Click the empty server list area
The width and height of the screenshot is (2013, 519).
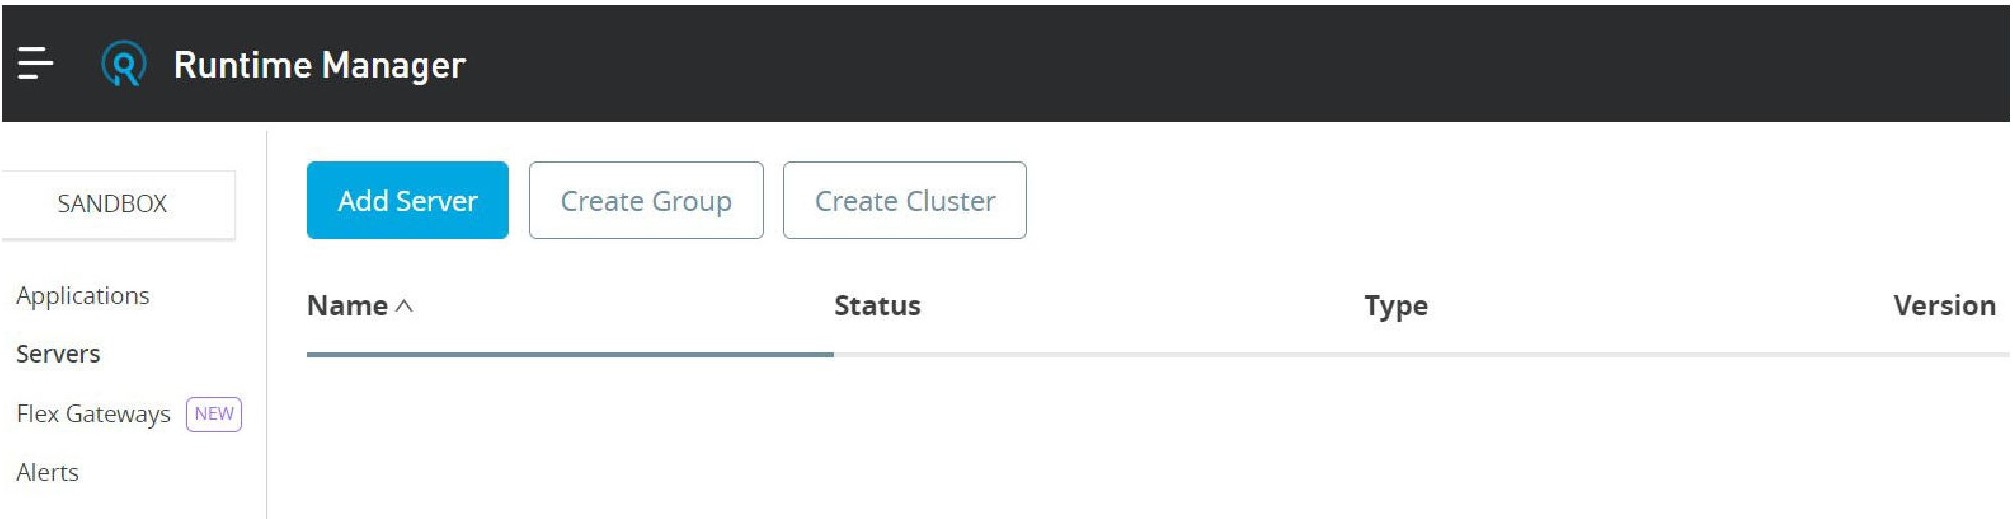[x=1100, y=440]
